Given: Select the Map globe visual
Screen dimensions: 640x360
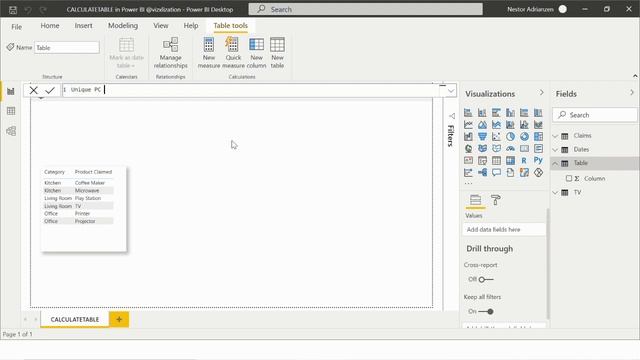Looking at the screenshot, I should pyautogui.click(x=468, y=149).
